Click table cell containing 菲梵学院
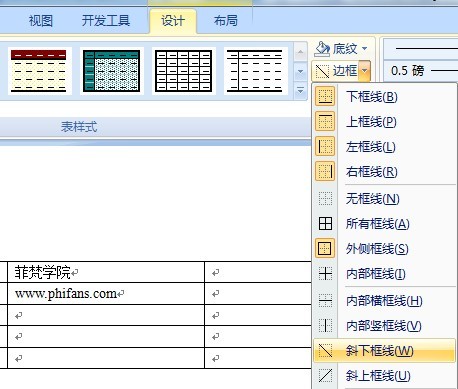The width and height of the screenshot is (458, 389). point(106,272)
